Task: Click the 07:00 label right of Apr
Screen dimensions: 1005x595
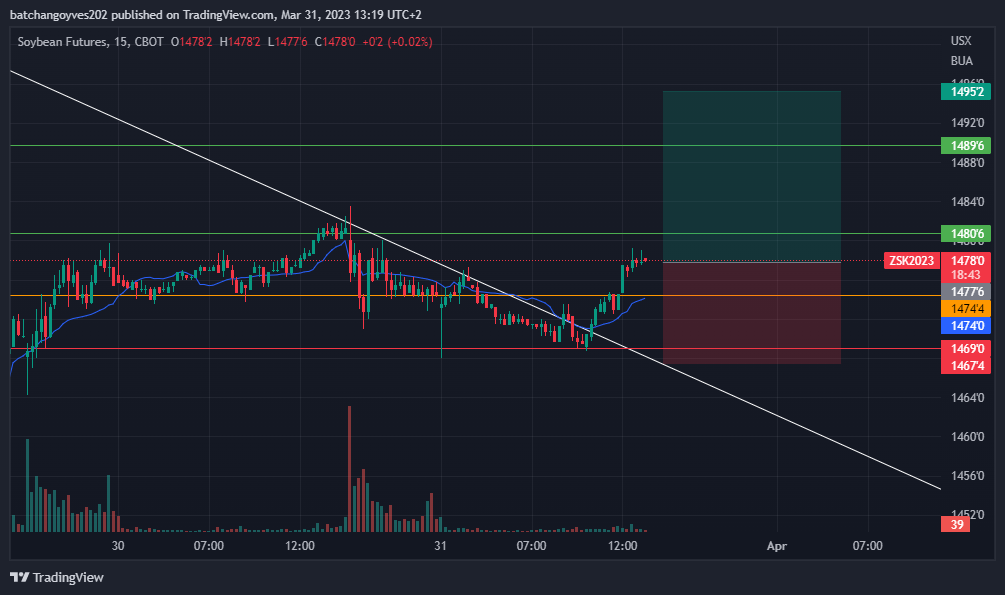Action: [867, 546]
